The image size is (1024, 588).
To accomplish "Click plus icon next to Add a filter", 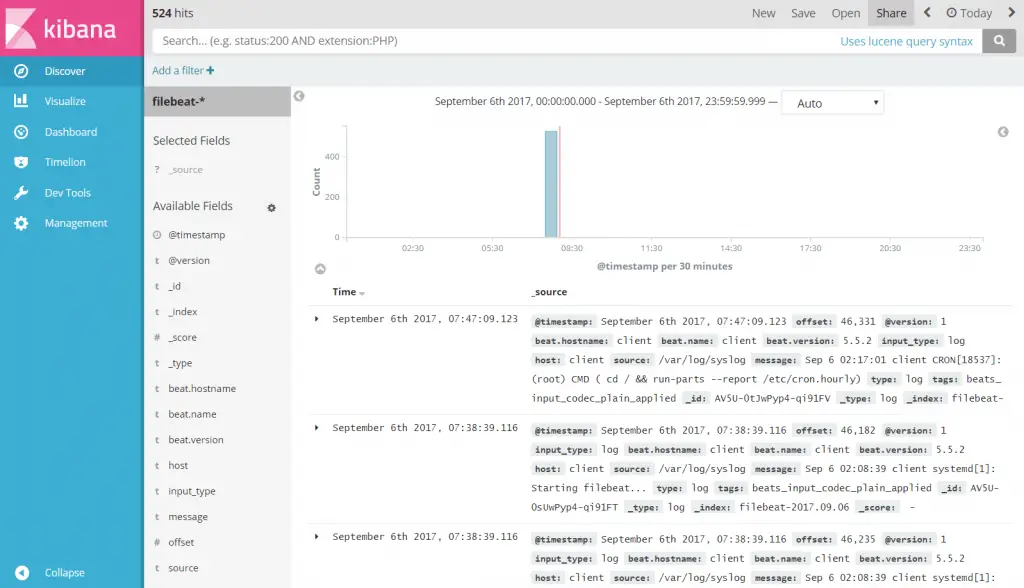I will click(210, 71).
